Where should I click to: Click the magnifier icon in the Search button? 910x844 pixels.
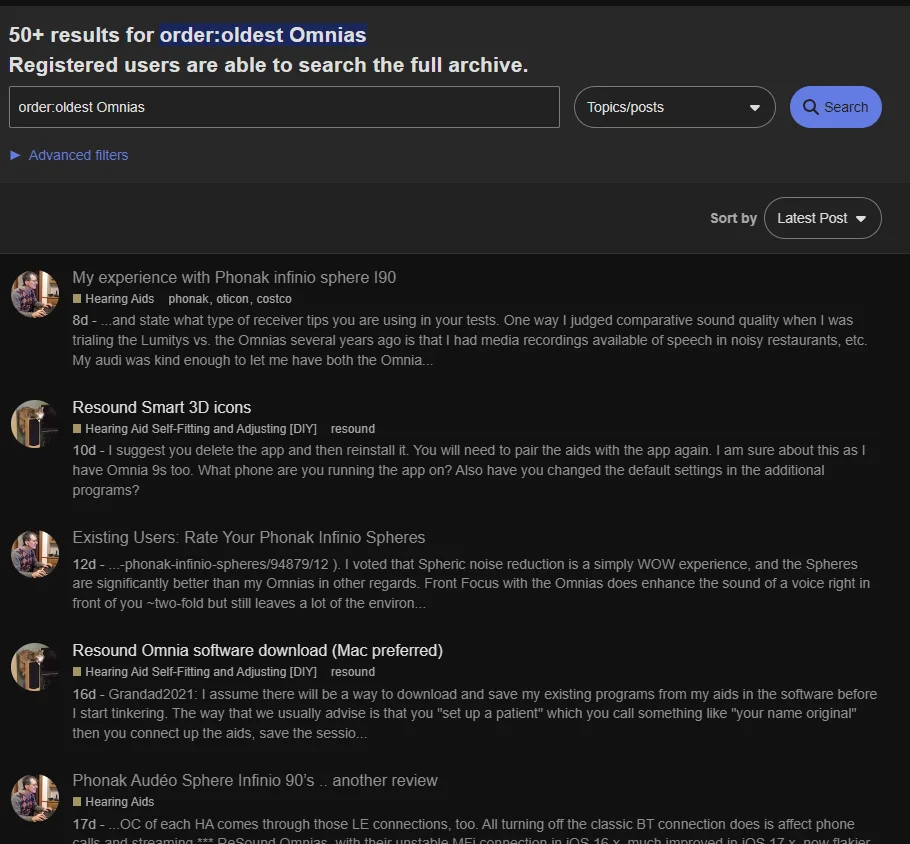click(x=810, y=107)
